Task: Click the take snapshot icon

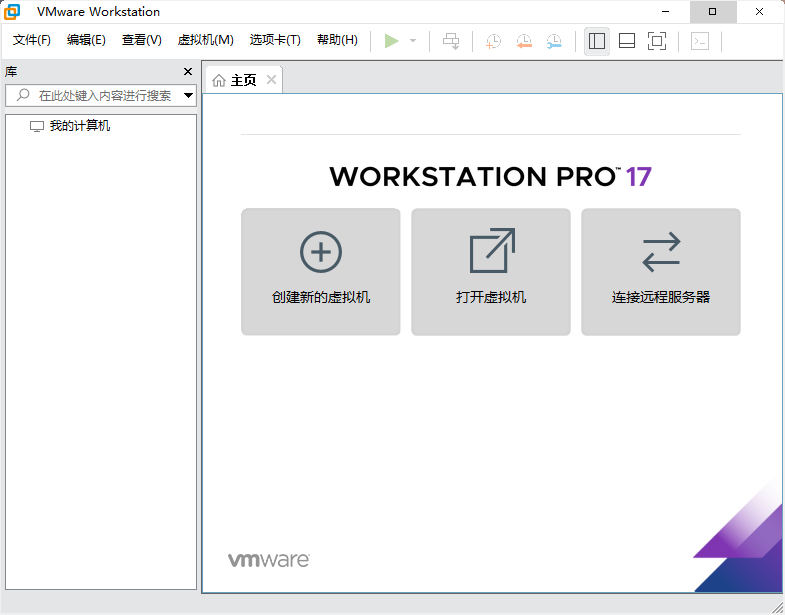Action: point(494,41)
